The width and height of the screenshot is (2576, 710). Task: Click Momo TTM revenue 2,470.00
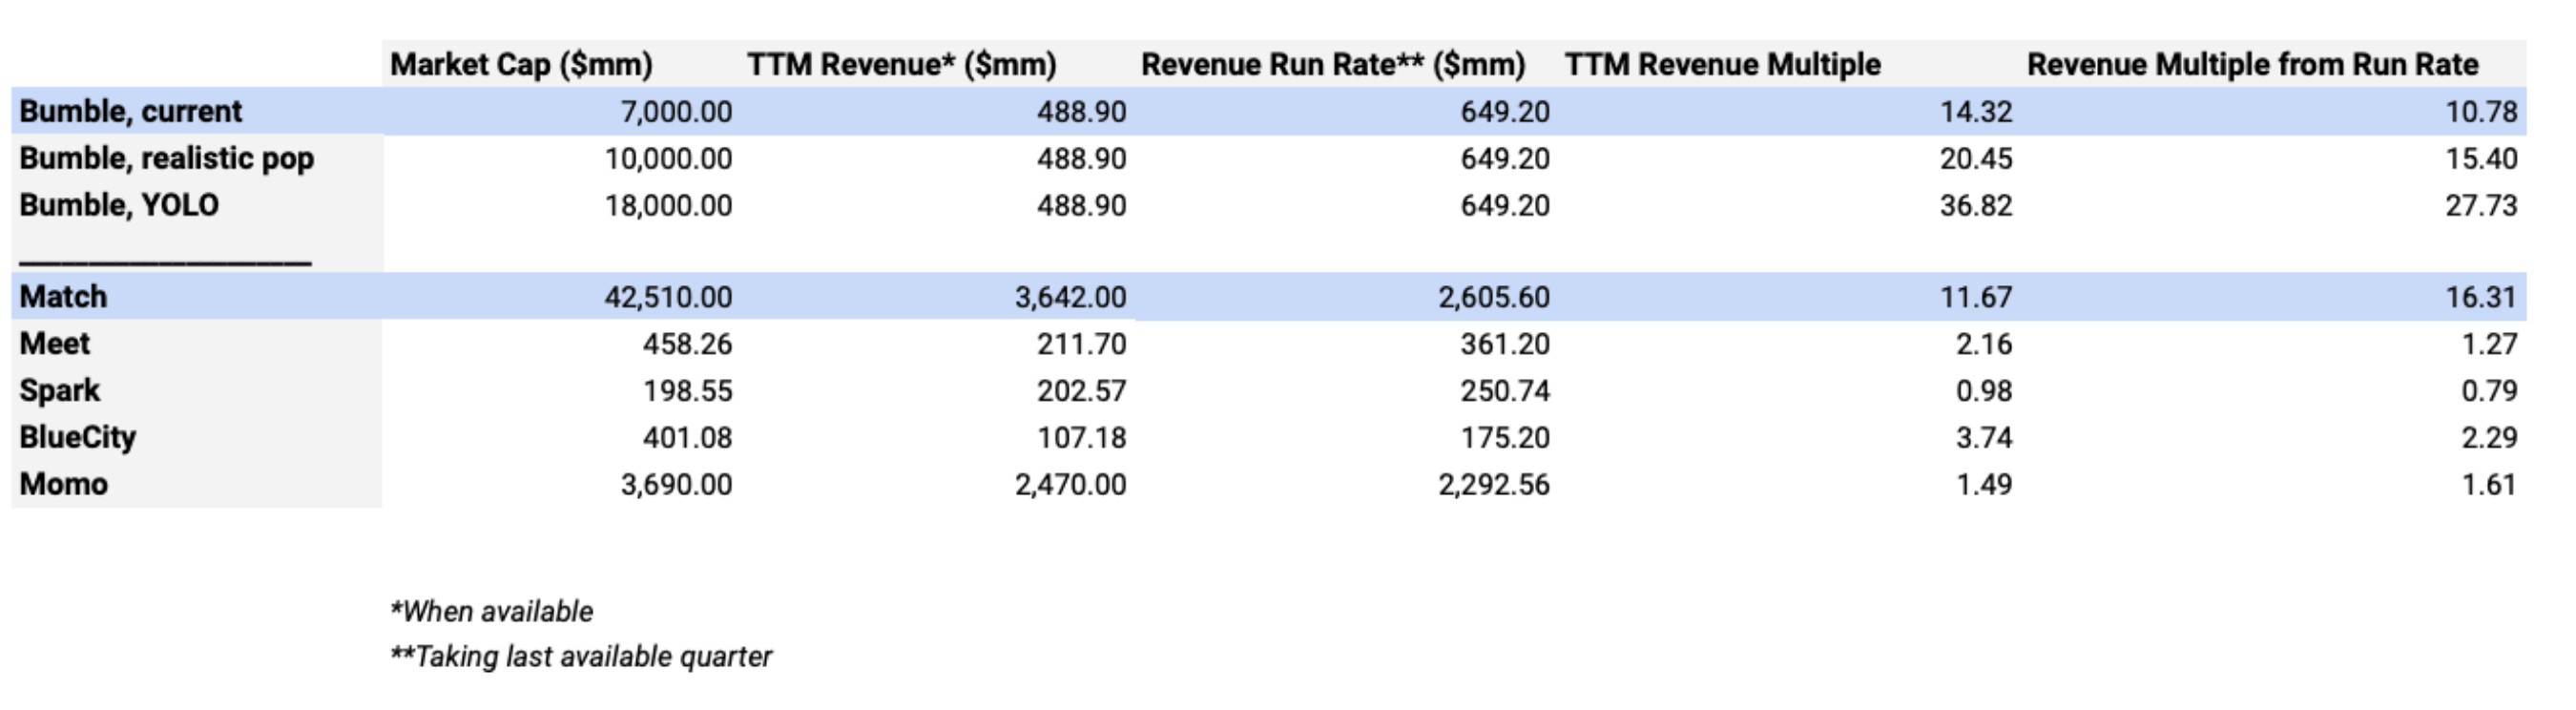click(x=1070, y=484)
